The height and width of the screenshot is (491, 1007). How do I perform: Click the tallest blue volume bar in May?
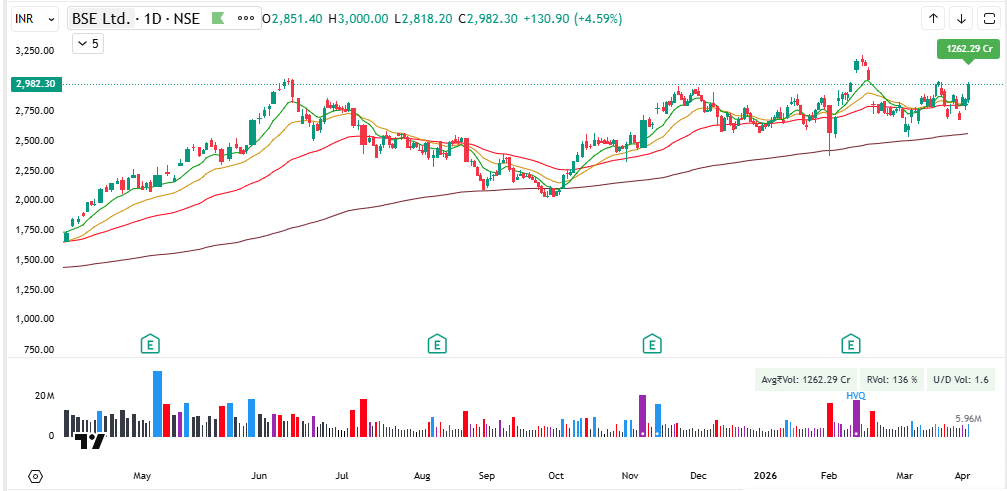(157, 404)
